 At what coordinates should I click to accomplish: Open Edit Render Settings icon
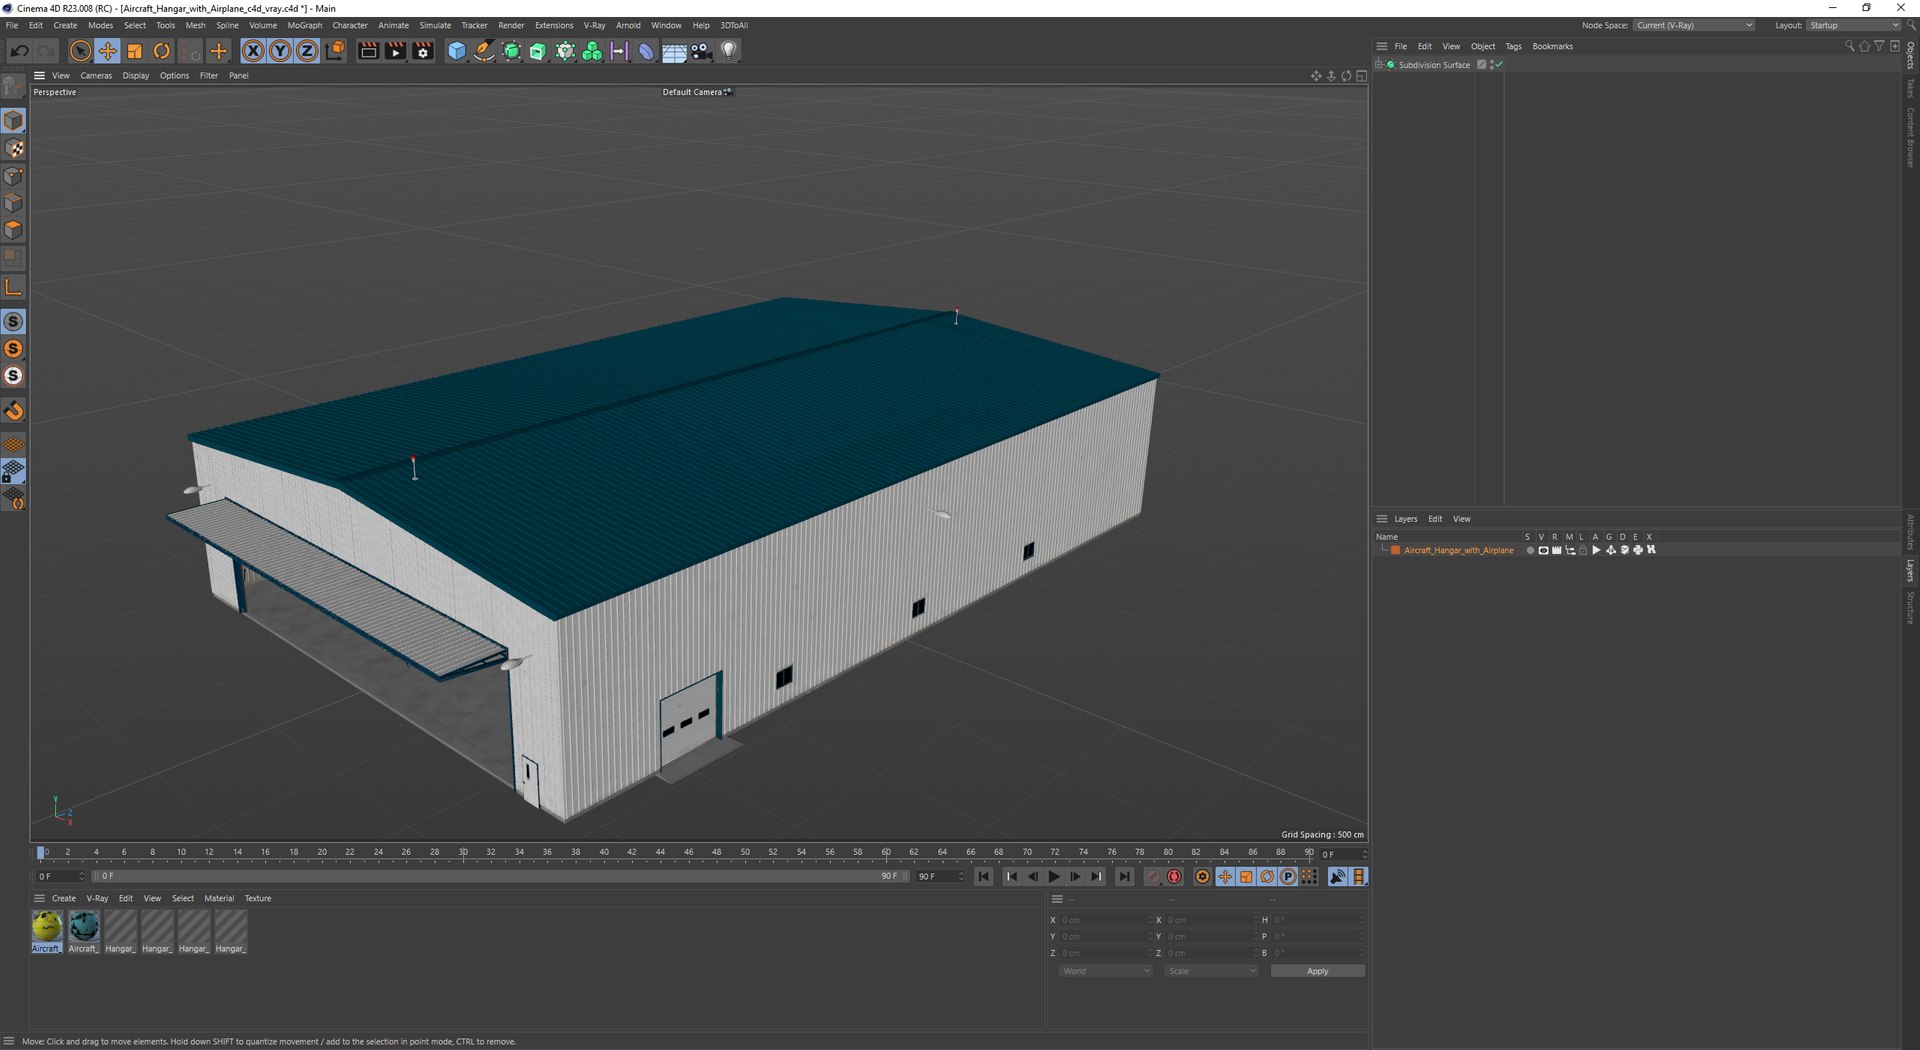(x=423, y=51)
